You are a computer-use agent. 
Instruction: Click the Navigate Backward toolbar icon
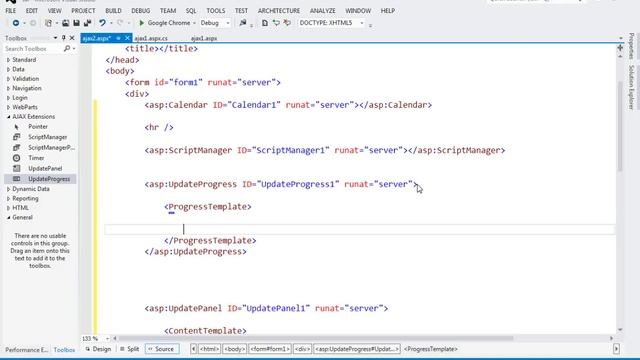click(x=16, y=23)
